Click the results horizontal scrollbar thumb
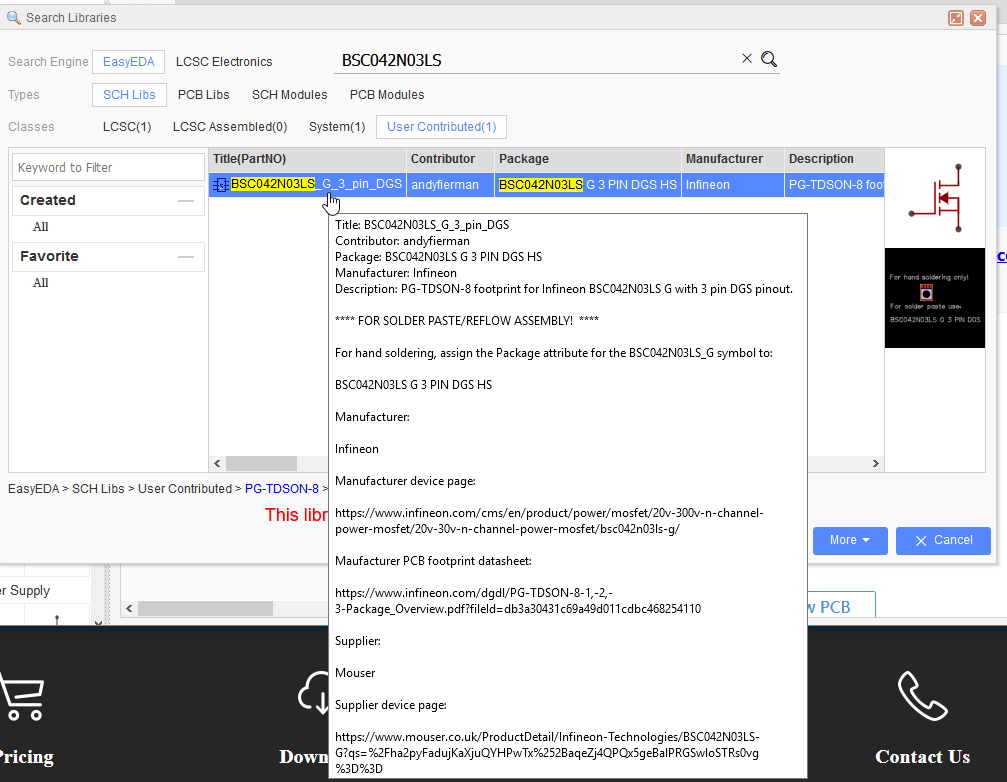The image size is (1007, 782). tap(261, 464)
